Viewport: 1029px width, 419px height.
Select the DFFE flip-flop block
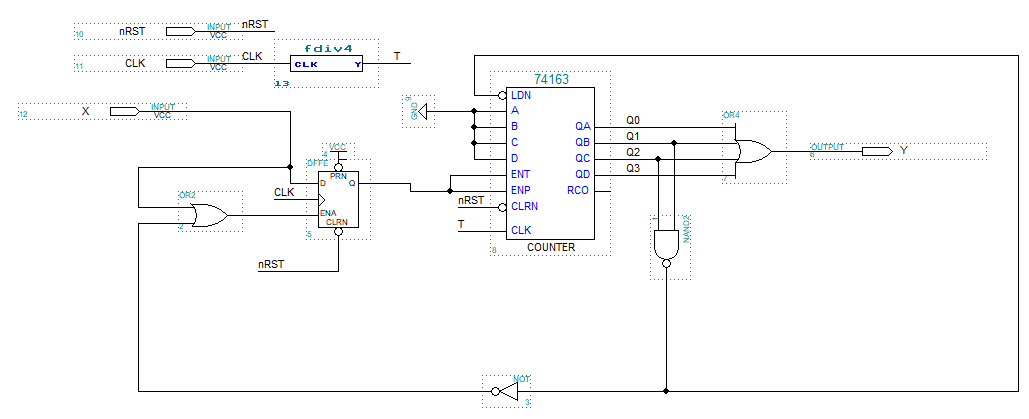pyautogui.click(x=338, y=200)
